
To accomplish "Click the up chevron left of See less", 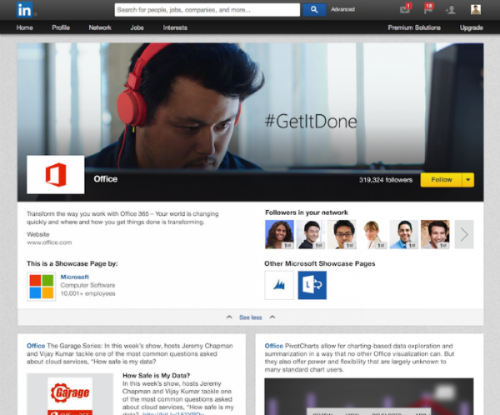I will [229, 317].
